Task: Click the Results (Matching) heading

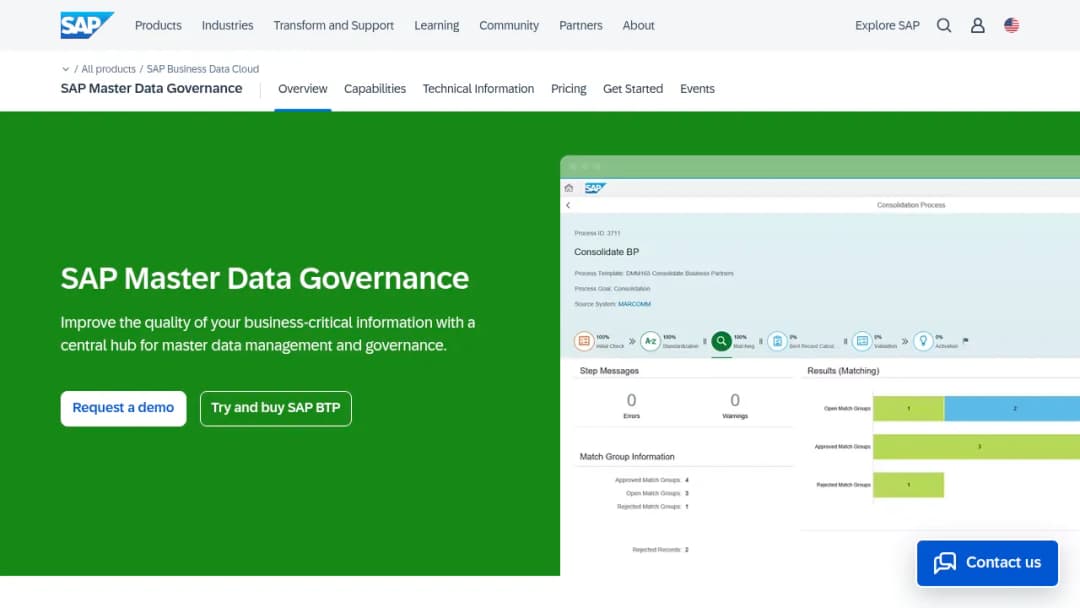Action: (843, 370)
